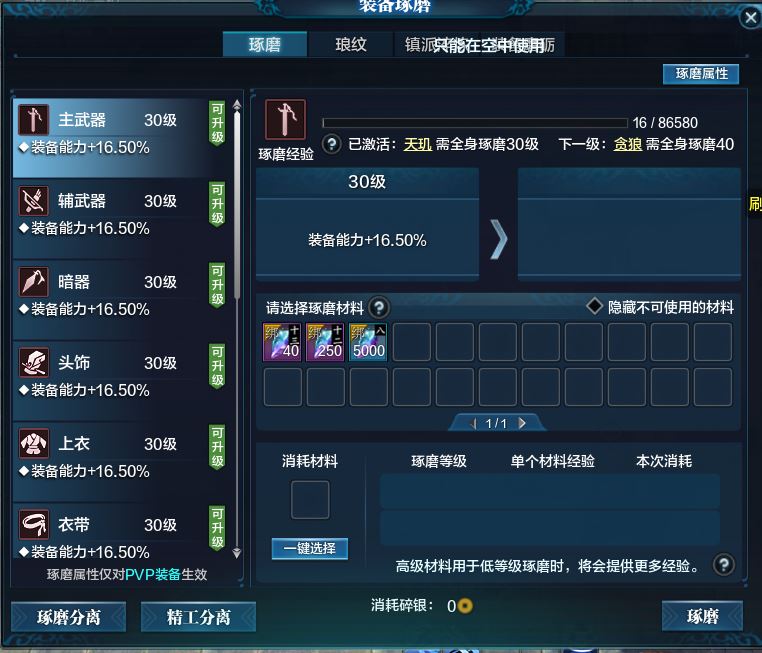Select the 衣带 belt icon
The image size is (762, 653).
coord(34,524)
